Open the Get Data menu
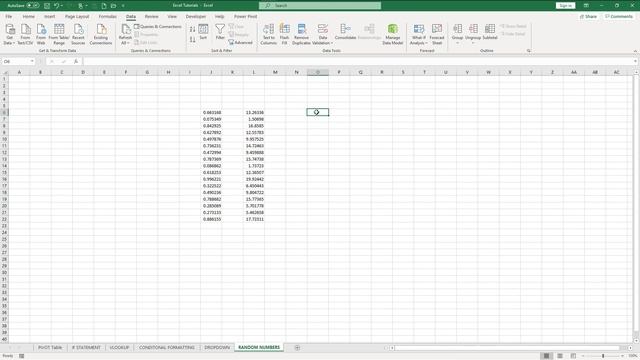The image size is (640, 360). tap(9, 34)
